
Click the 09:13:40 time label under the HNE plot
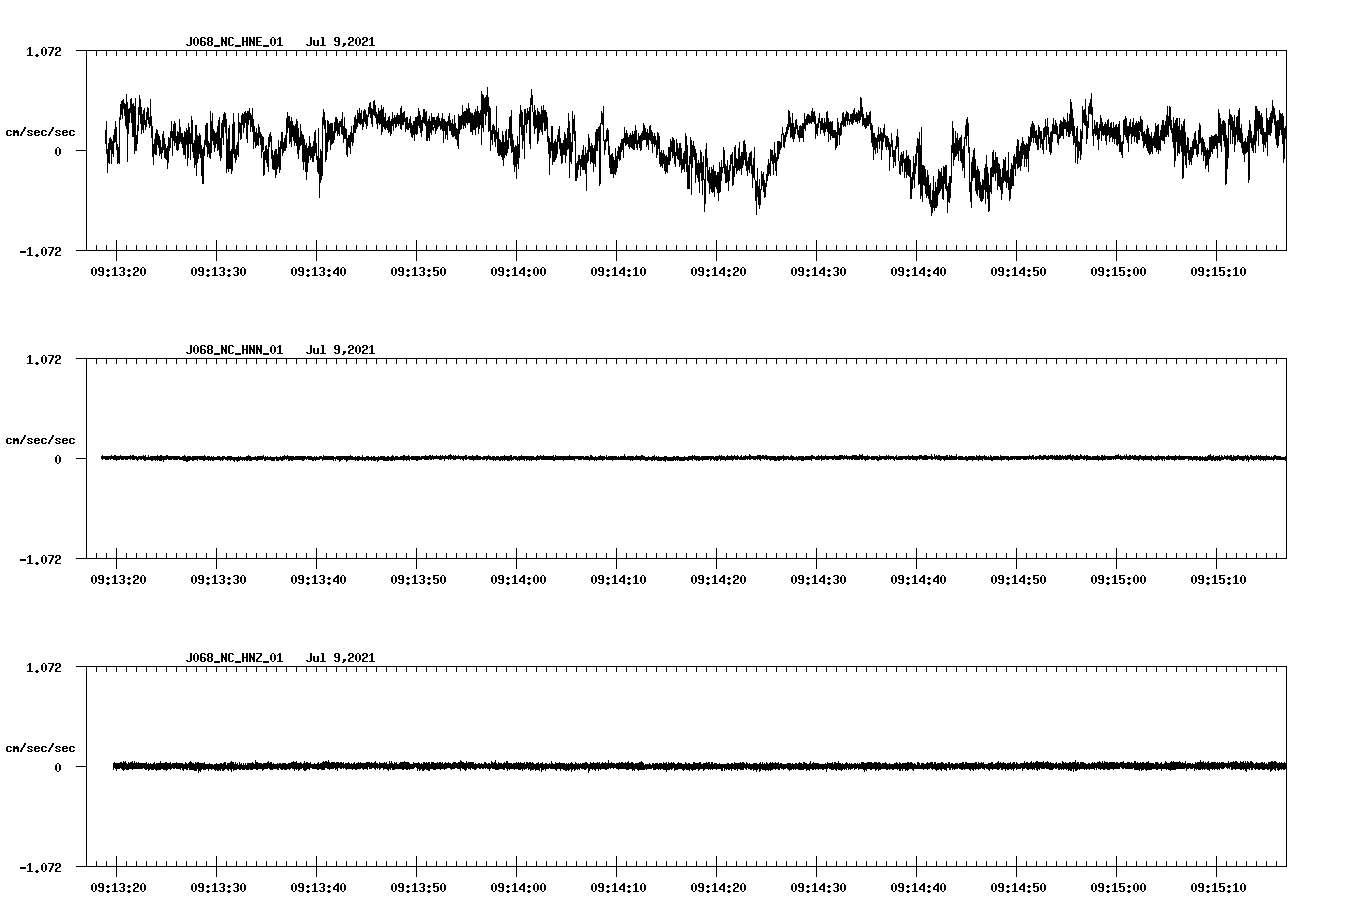pyautogui.click(x=318, y=271)
